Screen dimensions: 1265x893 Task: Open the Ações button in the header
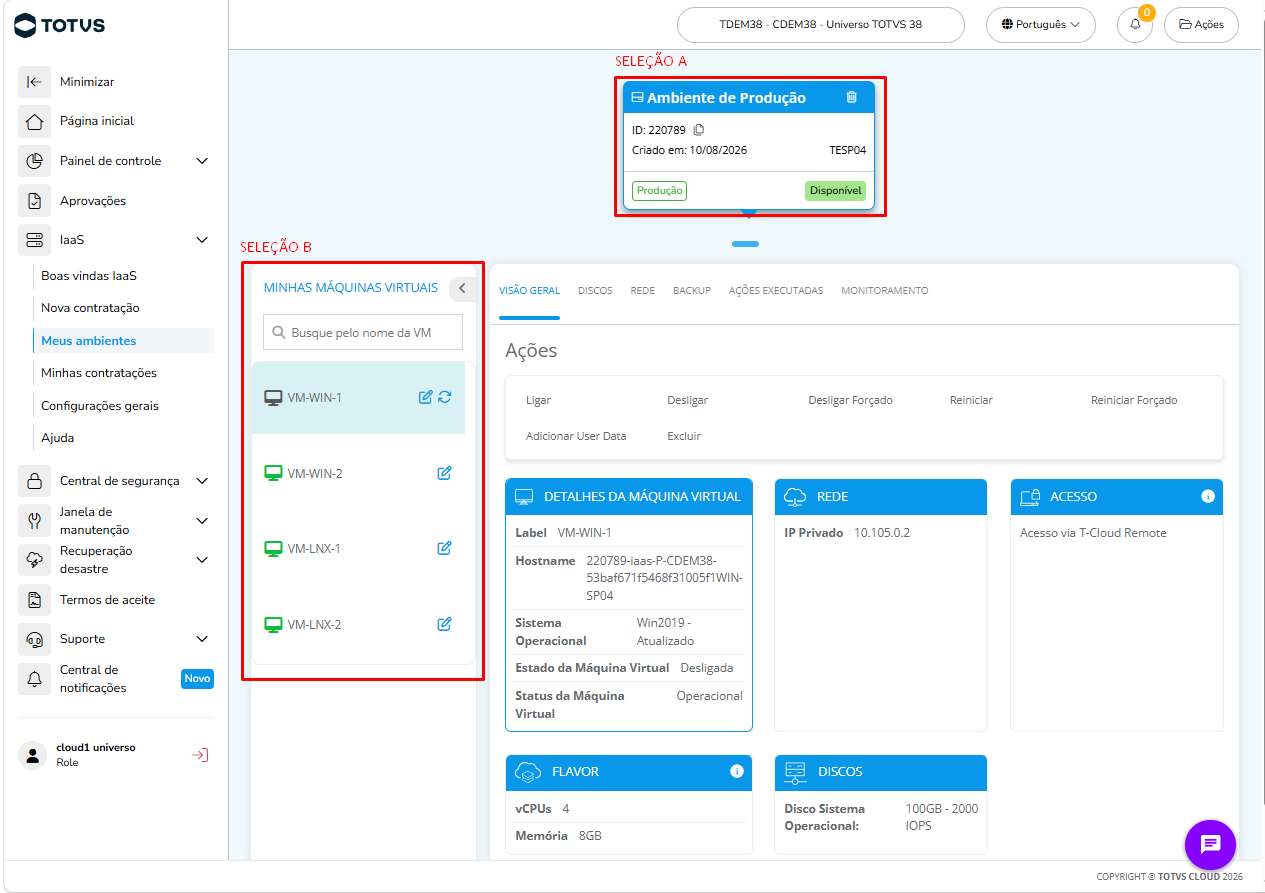click(x=1201, y=25)
